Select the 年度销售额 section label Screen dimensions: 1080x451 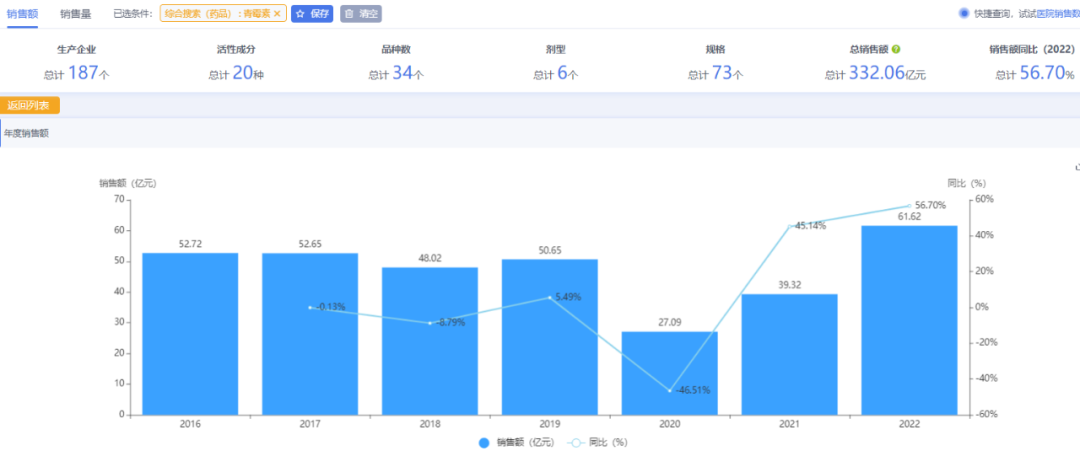(x=27, y=133)
